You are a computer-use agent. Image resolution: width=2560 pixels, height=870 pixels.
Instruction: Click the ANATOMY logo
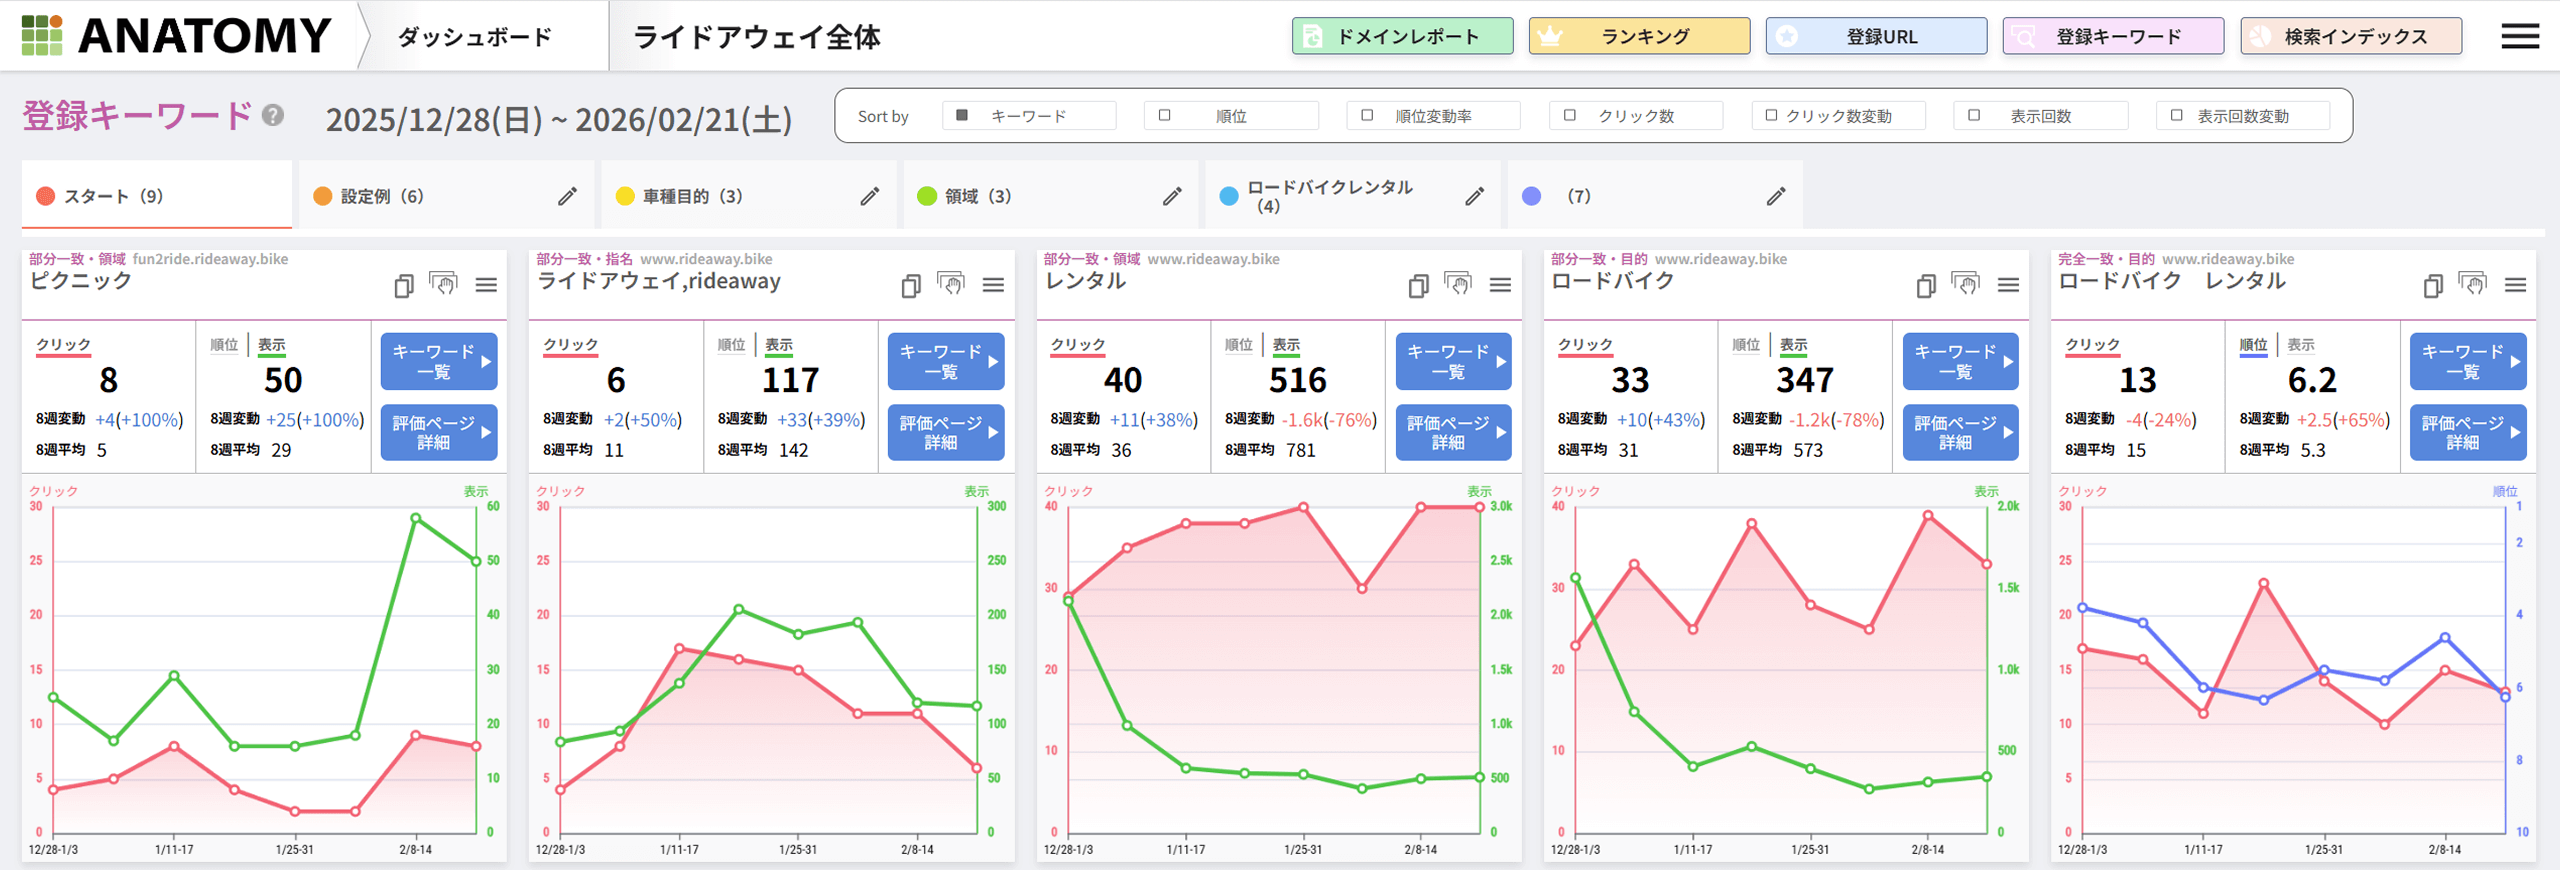pyautogui.click(x=176, y=36)
